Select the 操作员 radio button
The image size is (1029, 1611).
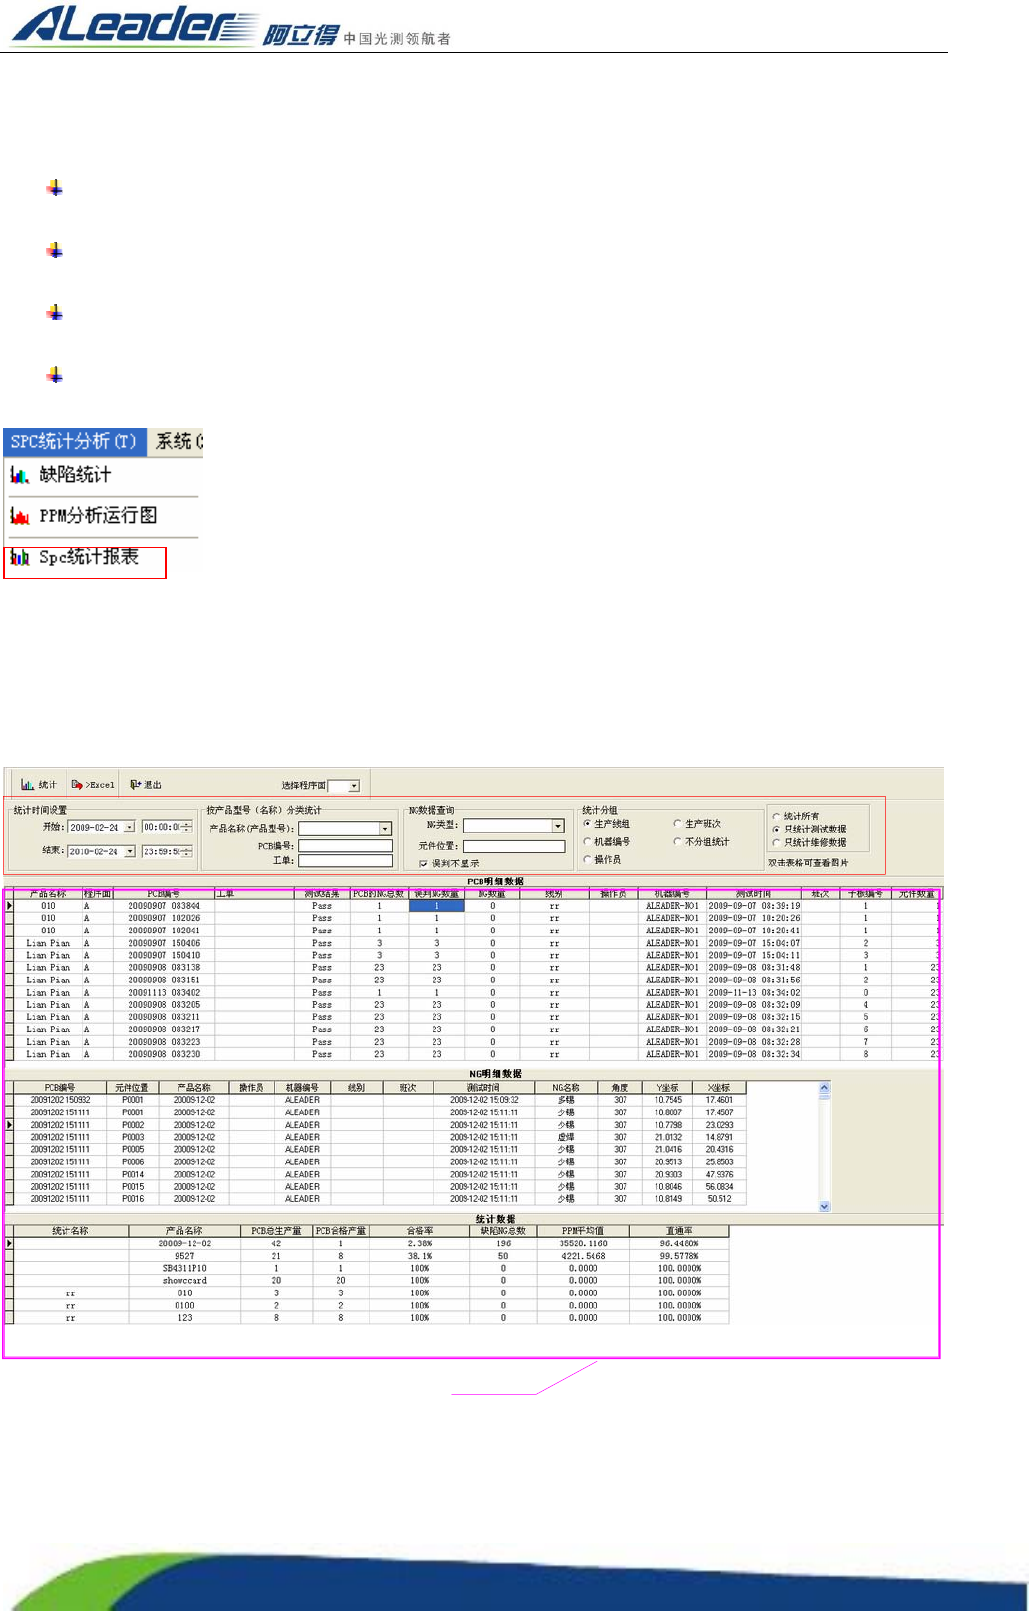click(x=587, y=859)
